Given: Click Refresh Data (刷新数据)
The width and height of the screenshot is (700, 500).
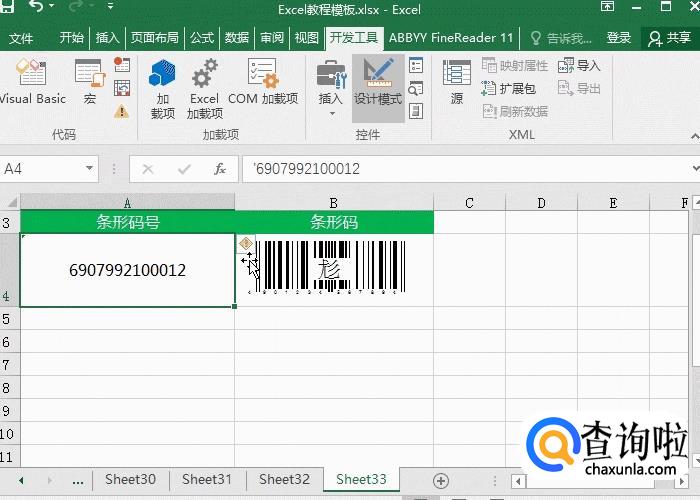Looking at the screenshot, I should (515, 111).
